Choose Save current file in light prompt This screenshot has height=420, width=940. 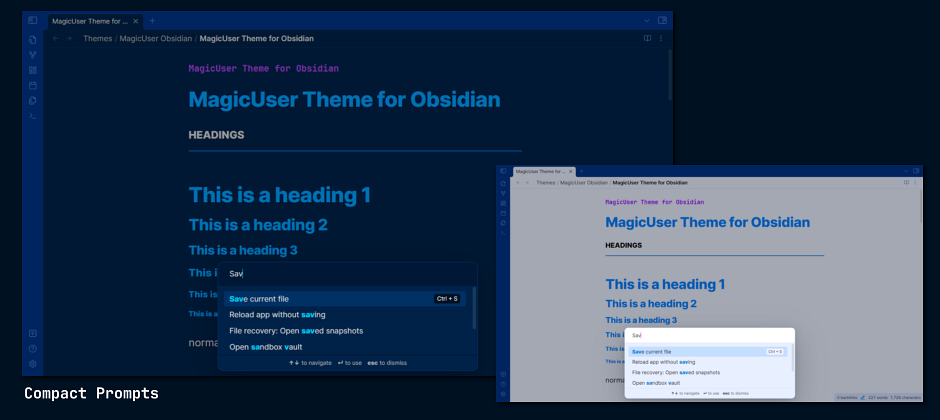tap(707, 352)
